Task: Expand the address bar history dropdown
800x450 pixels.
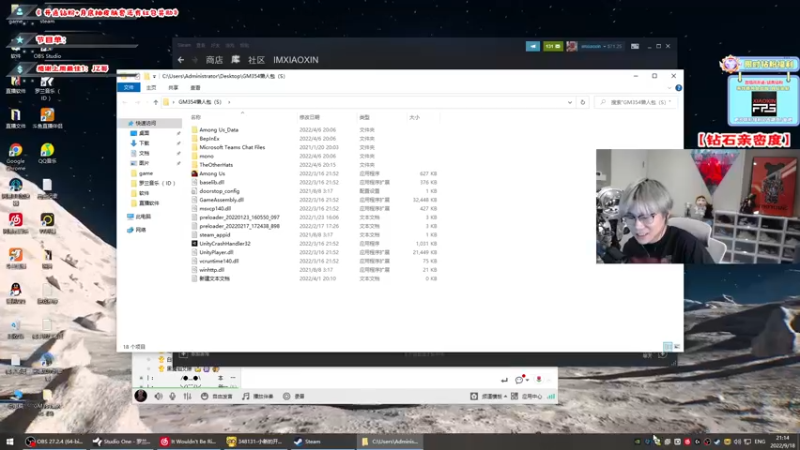Action: [570, 102]
